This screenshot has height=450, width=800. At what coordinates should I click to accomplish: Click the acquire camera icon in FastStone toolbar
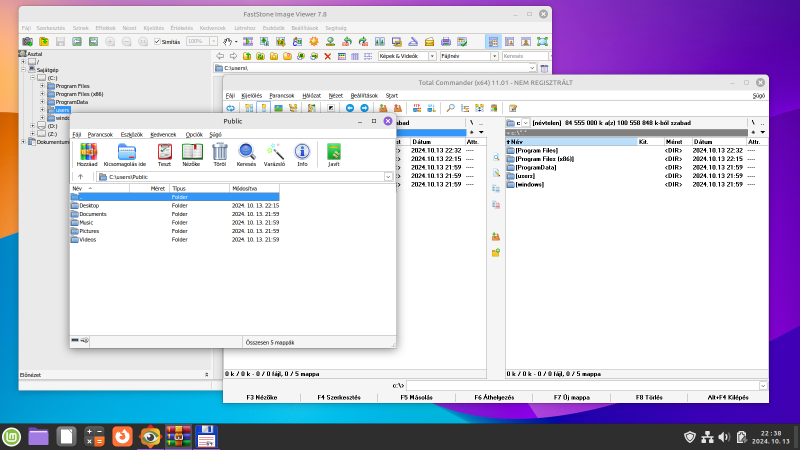click(28, 42)
